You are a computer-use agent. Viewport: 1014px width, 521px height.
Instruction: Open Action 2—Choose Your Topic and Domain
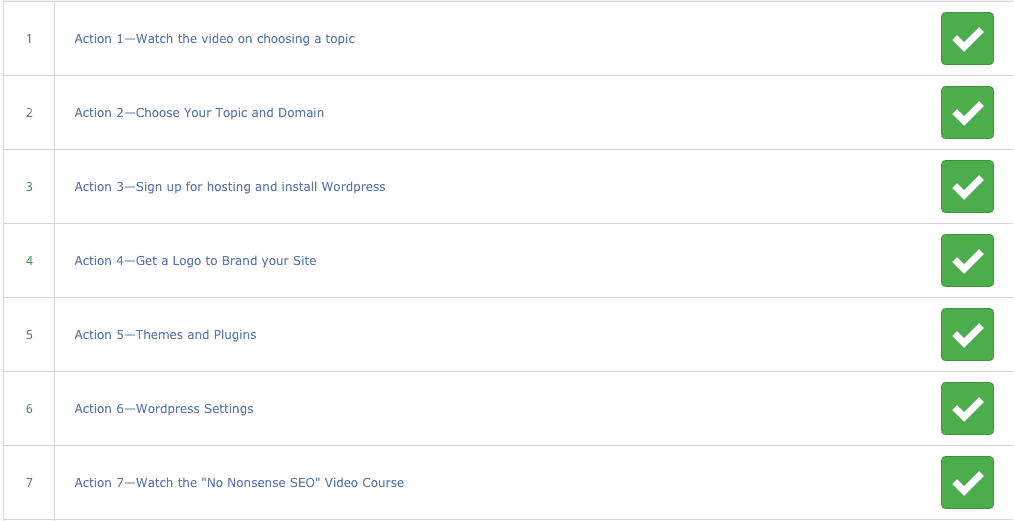click(199, 112)
